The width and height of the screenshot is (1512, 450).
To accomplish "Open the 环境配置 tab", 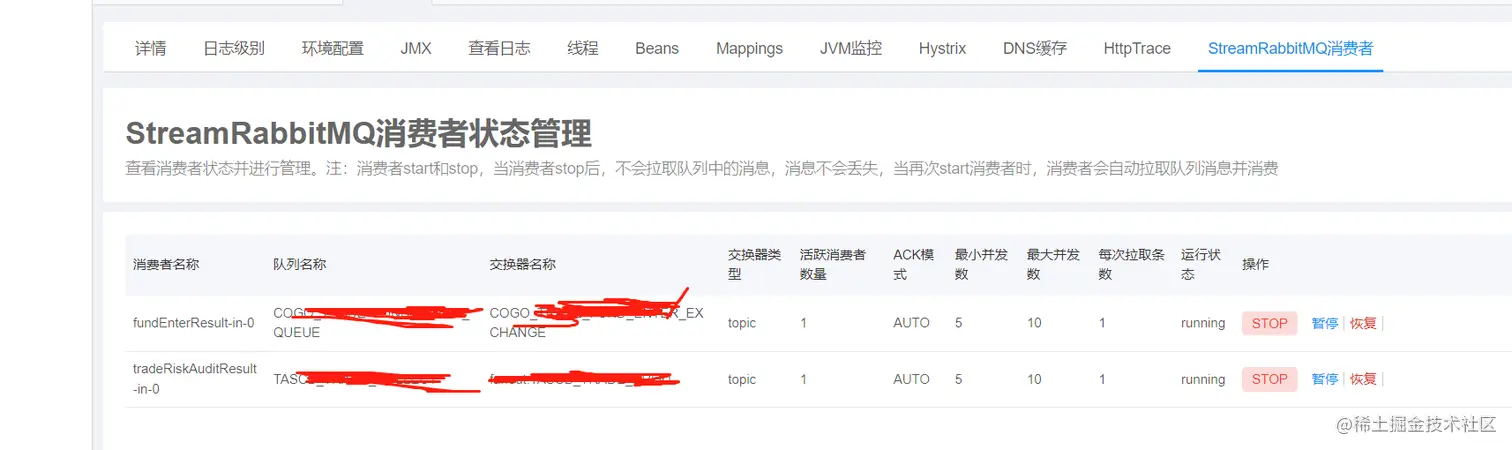I will tap(333, 48).
